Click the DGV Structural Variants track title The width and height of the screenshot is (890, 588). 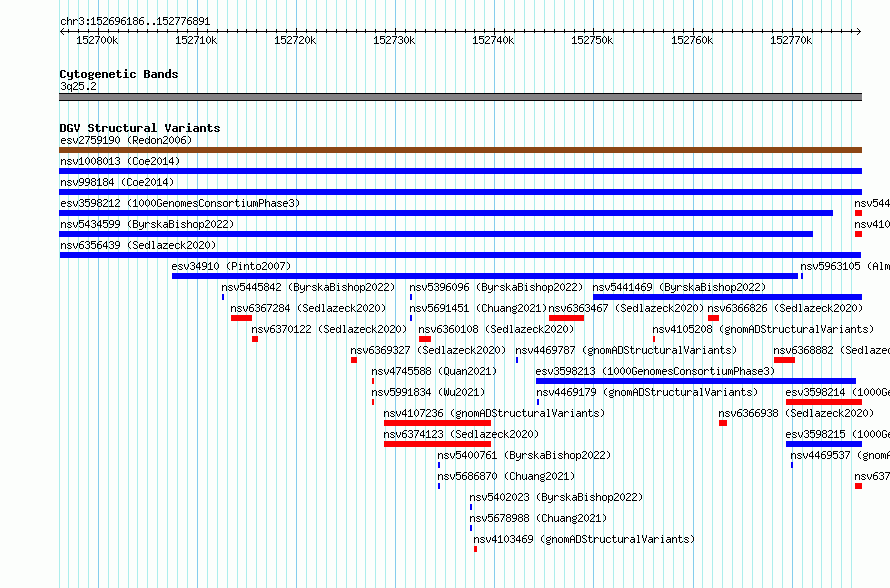[x=140, y=128]
